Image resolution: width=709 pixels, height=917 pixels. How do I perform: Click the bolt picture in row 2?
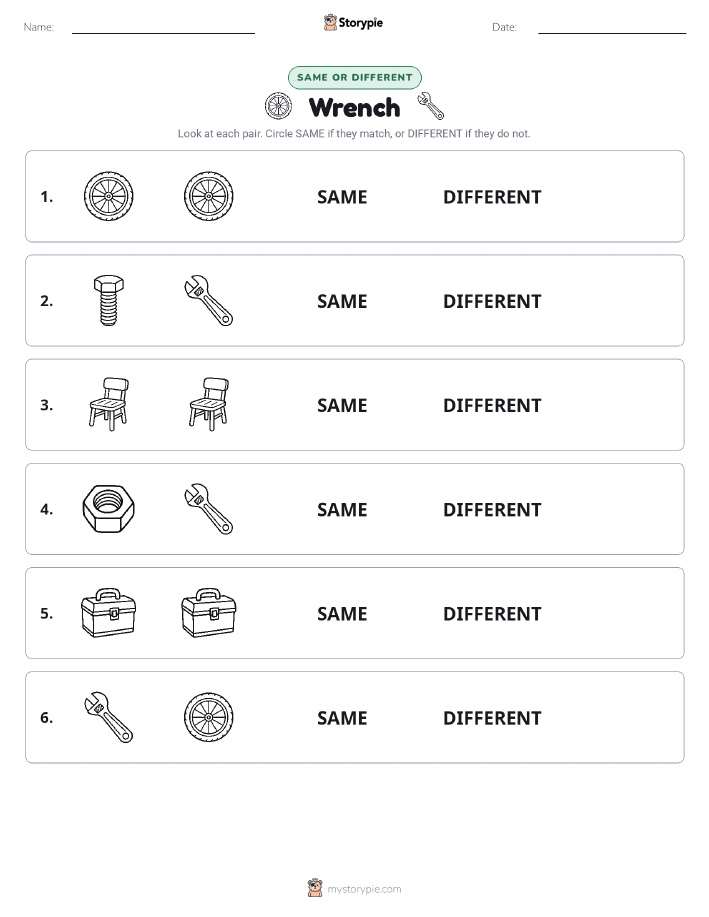108,301
